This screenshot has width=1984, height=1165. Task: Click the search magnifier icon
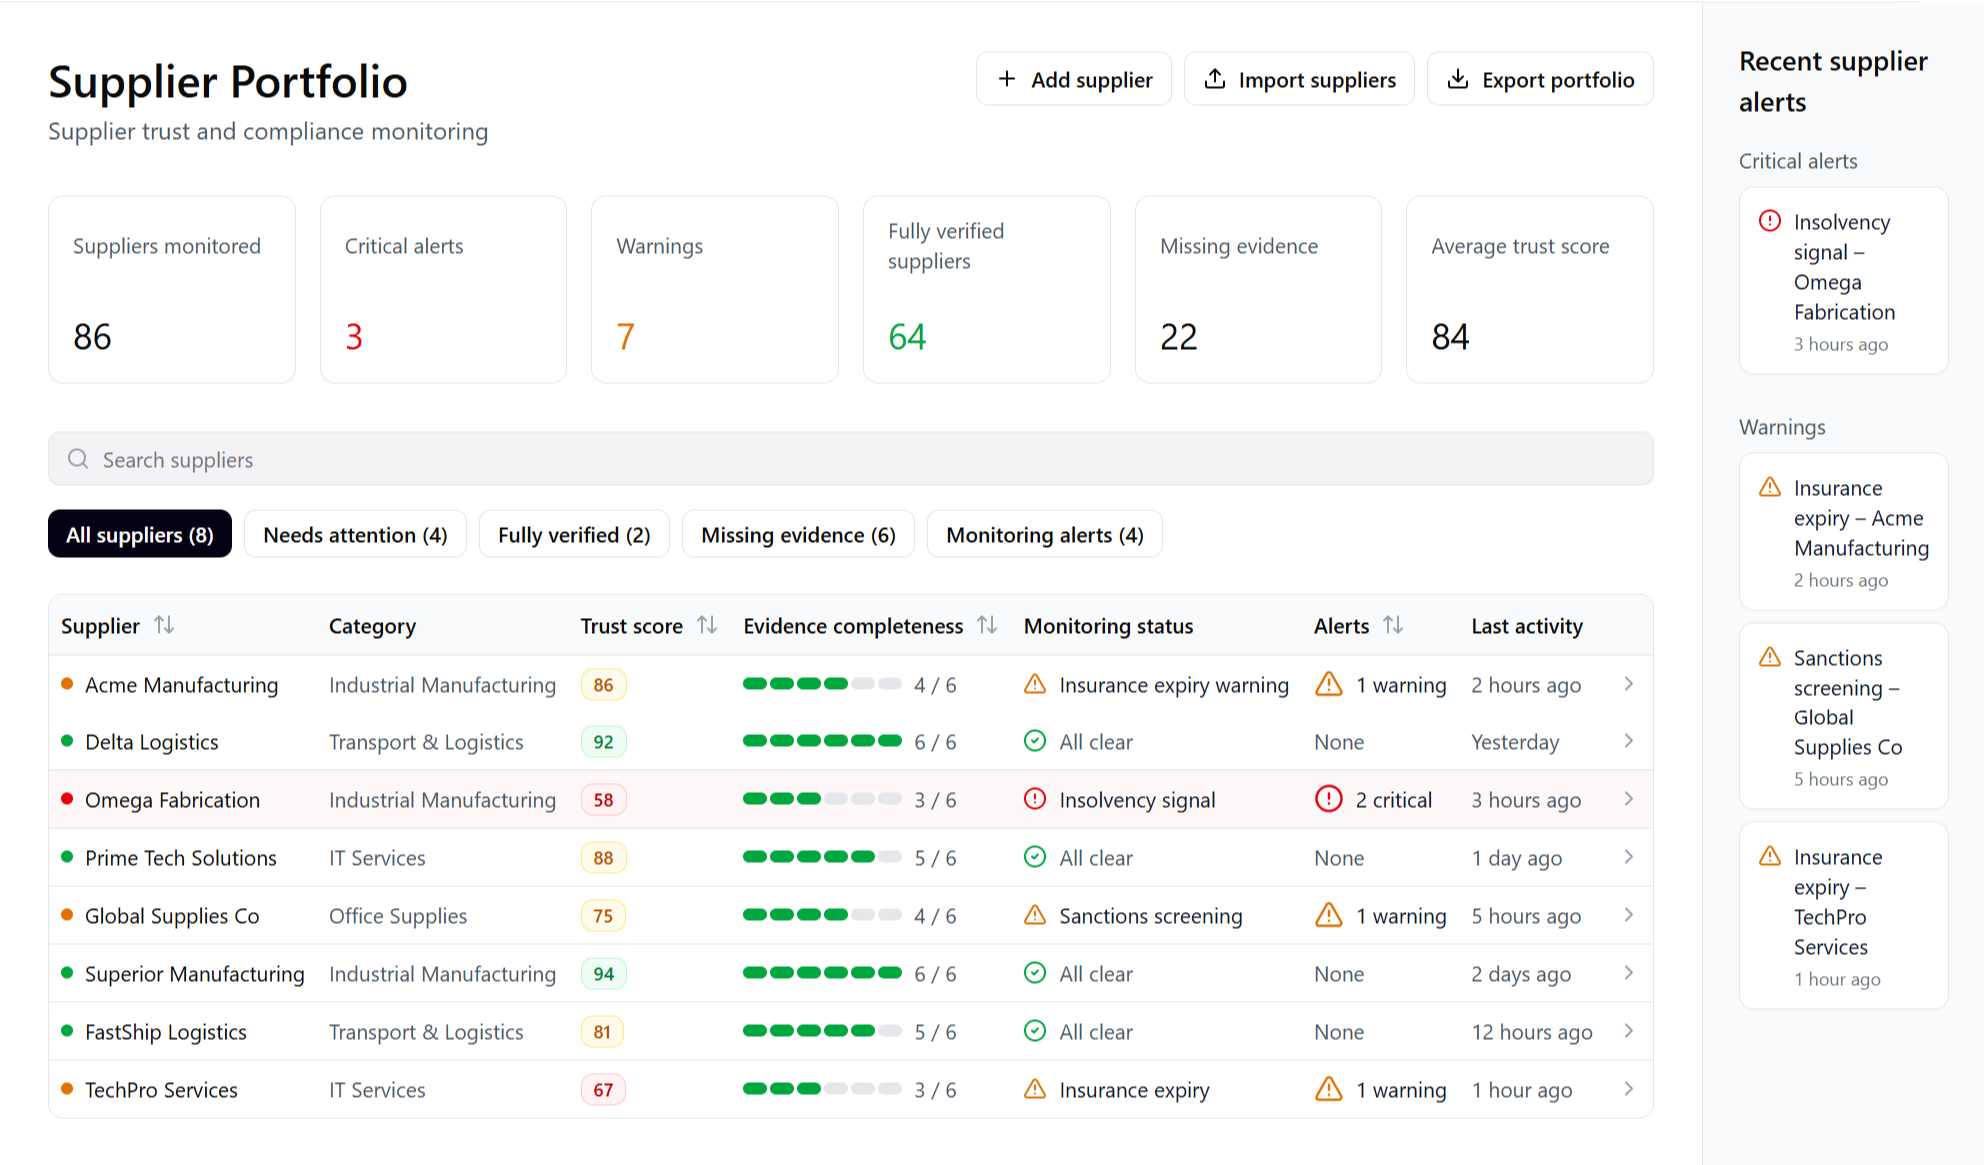(78, 459)
